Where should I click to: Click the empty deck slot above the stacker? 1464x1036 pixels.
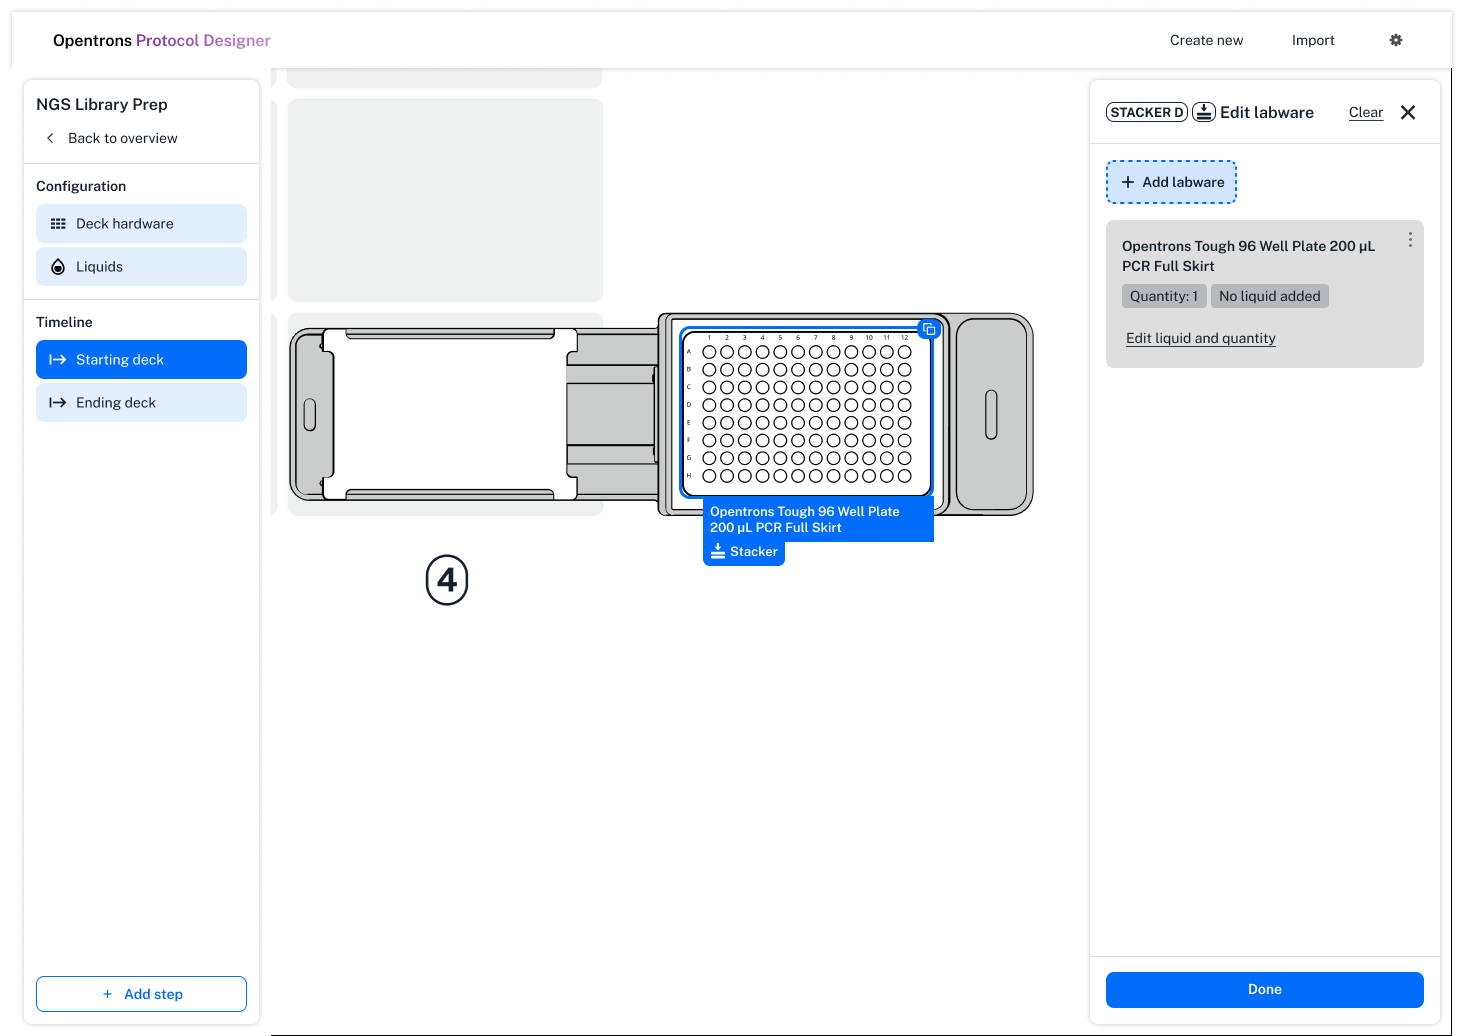(x=445, y=200)
